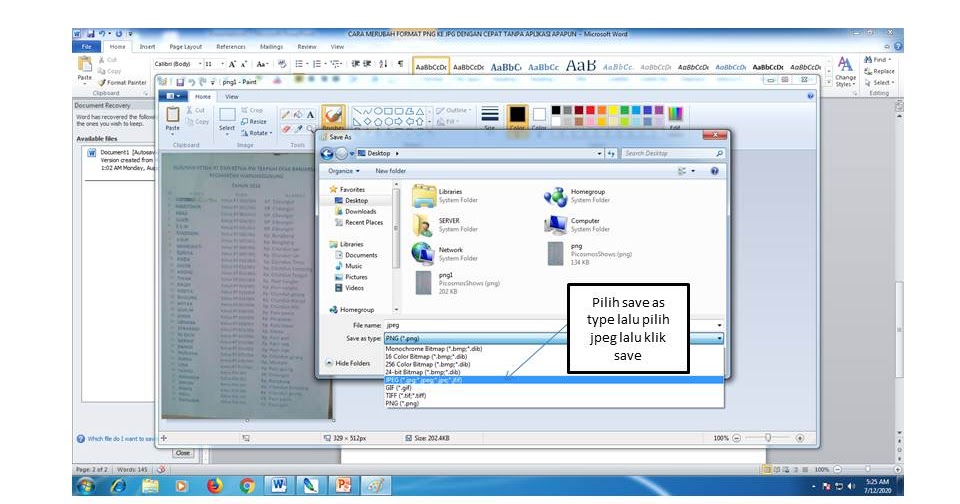This screenshot has height=504, width=960.
Task: Expand the Organize menu in Save As
Action: pyautogui.click(x=343, y=171)
